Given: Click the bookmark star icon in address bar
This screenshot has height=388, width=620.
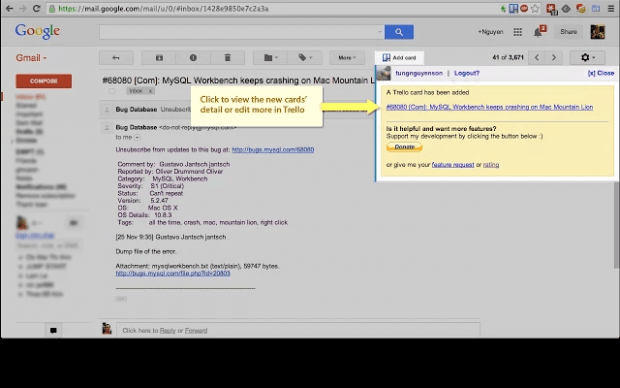Looking at the screenshot, I should (x=535, y=8).
